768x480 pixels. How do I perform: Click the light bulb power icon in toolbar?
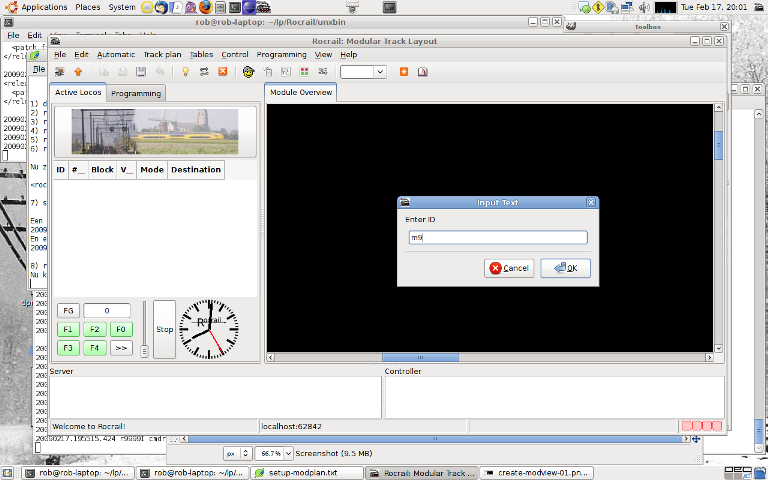[185, 72]
